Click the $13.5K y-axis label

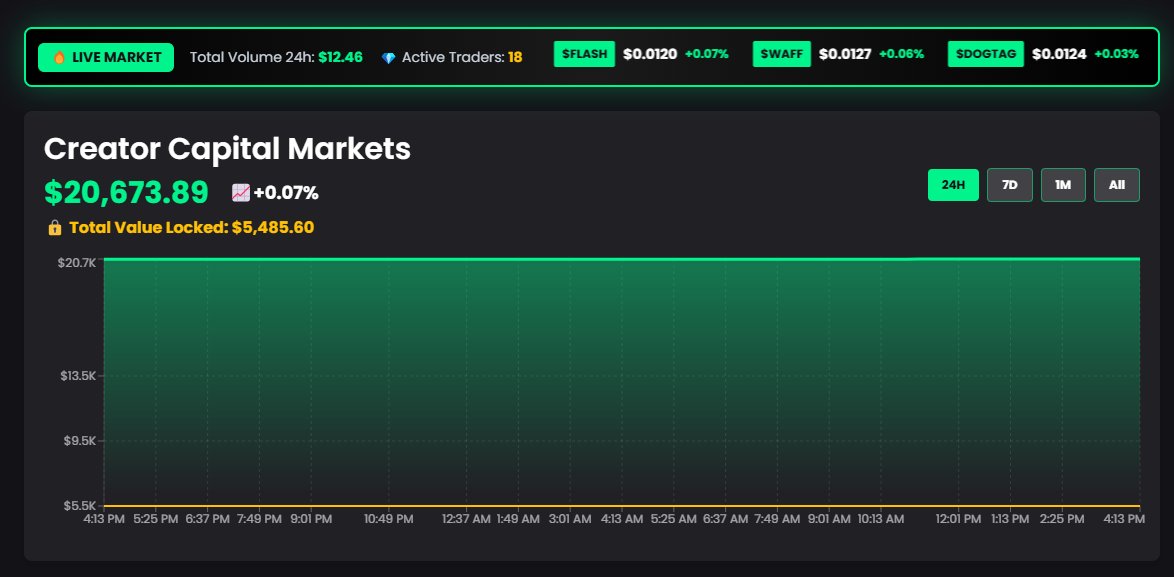[x=78, y=376]
